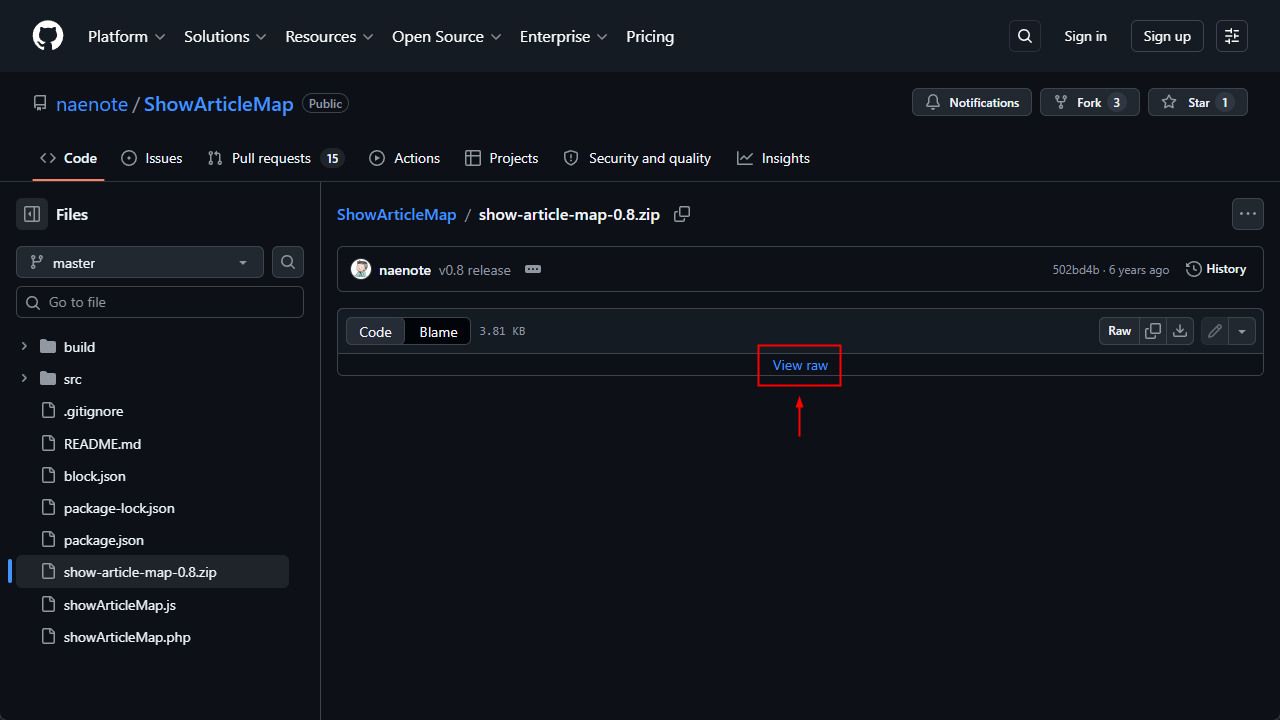Expand the Open Source menu
The width and height of the screenshot is (1280, 720).
[x=447, y=36]
